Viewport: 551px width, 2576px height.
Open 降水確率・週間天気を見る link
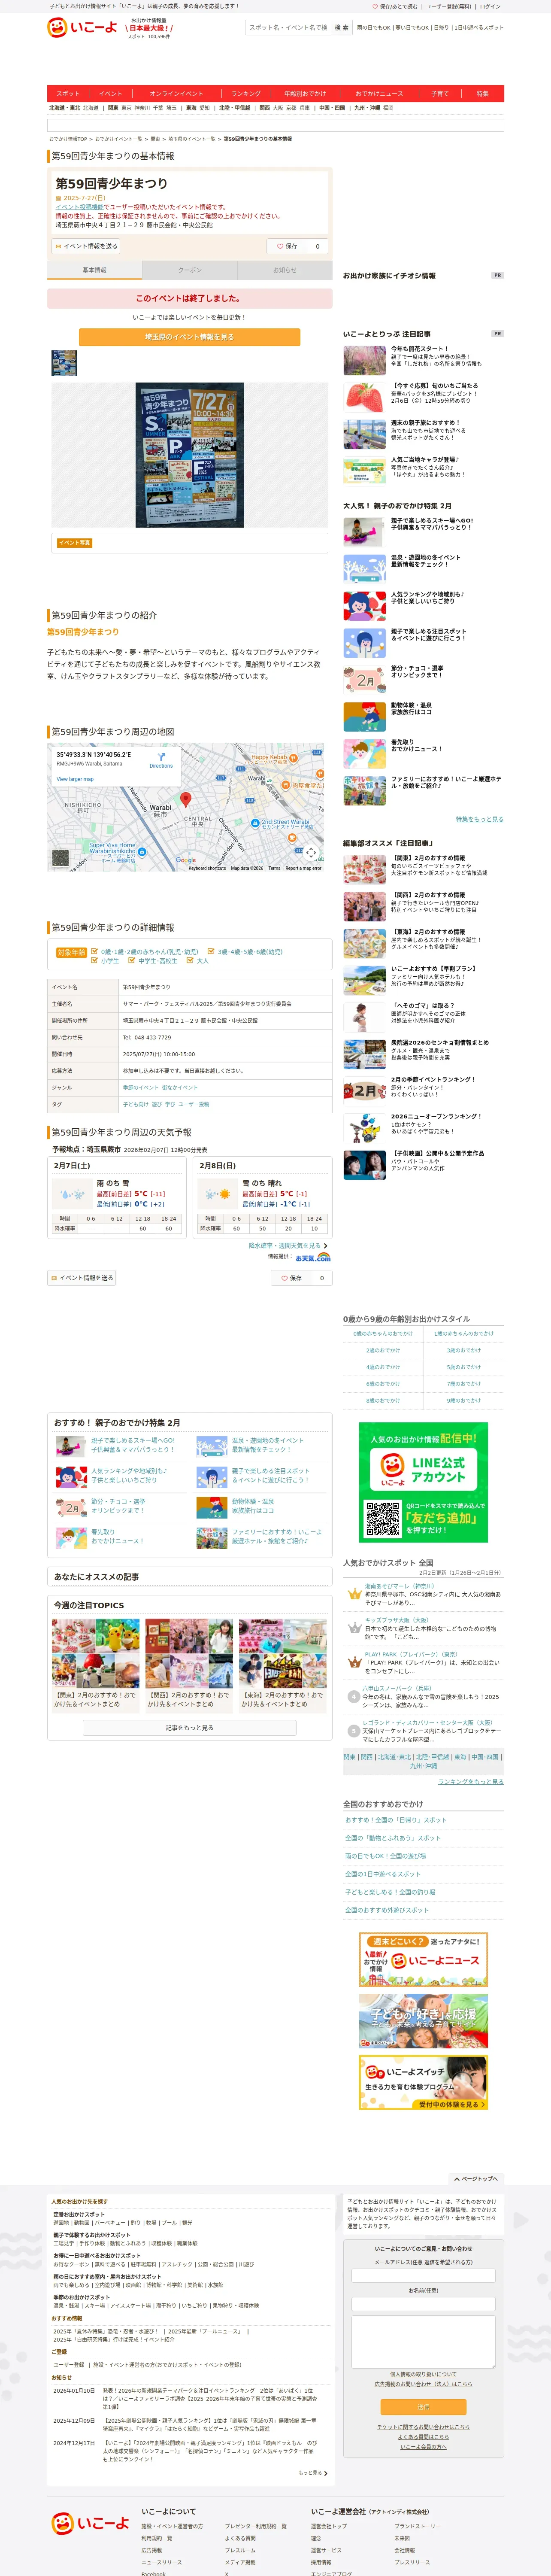click(x=289, y=1245)
